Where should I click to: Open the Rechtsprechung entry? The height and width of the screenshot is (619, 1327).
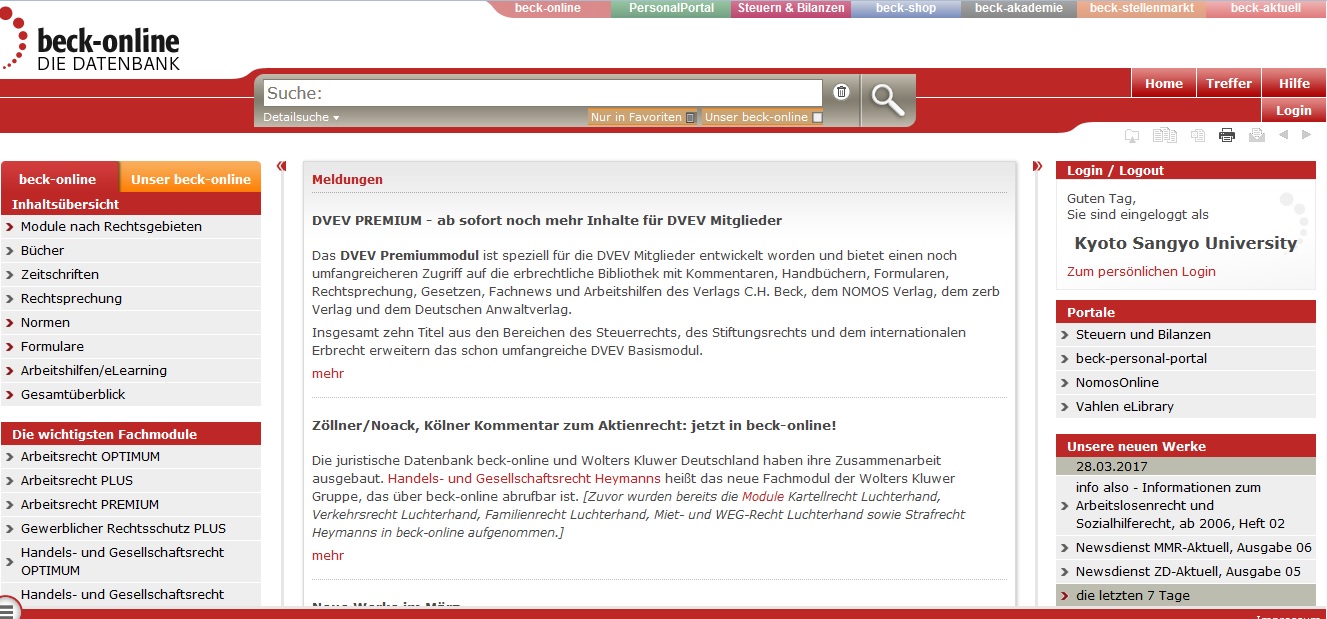(131, 299)
